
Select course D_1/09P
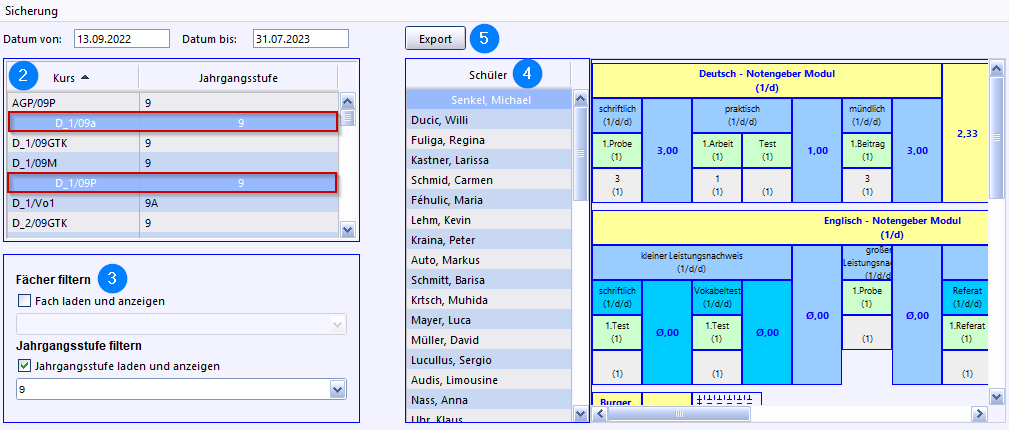point(172,183)
